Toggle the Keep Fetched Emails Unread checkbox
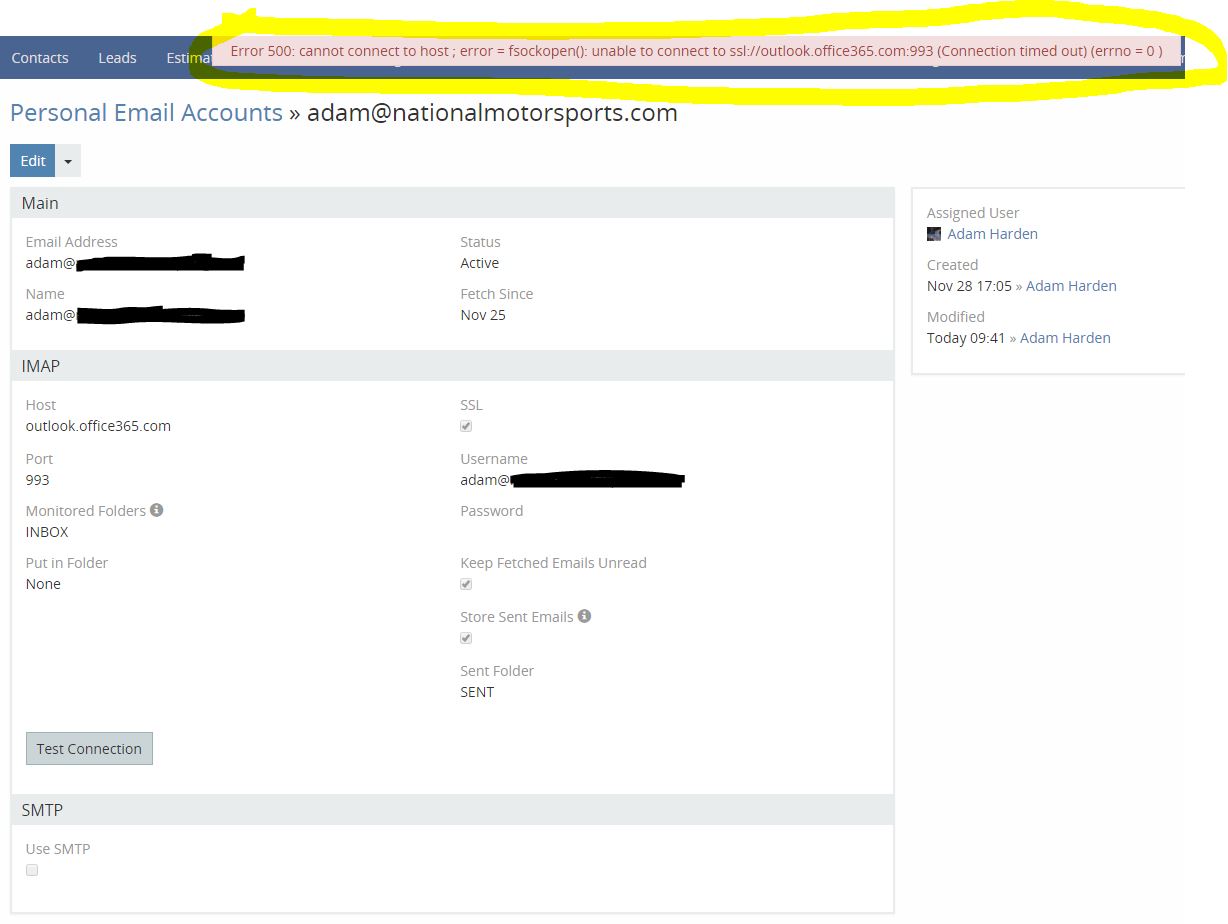Viewport: 1228px width, 924px height. coord(466,584)
